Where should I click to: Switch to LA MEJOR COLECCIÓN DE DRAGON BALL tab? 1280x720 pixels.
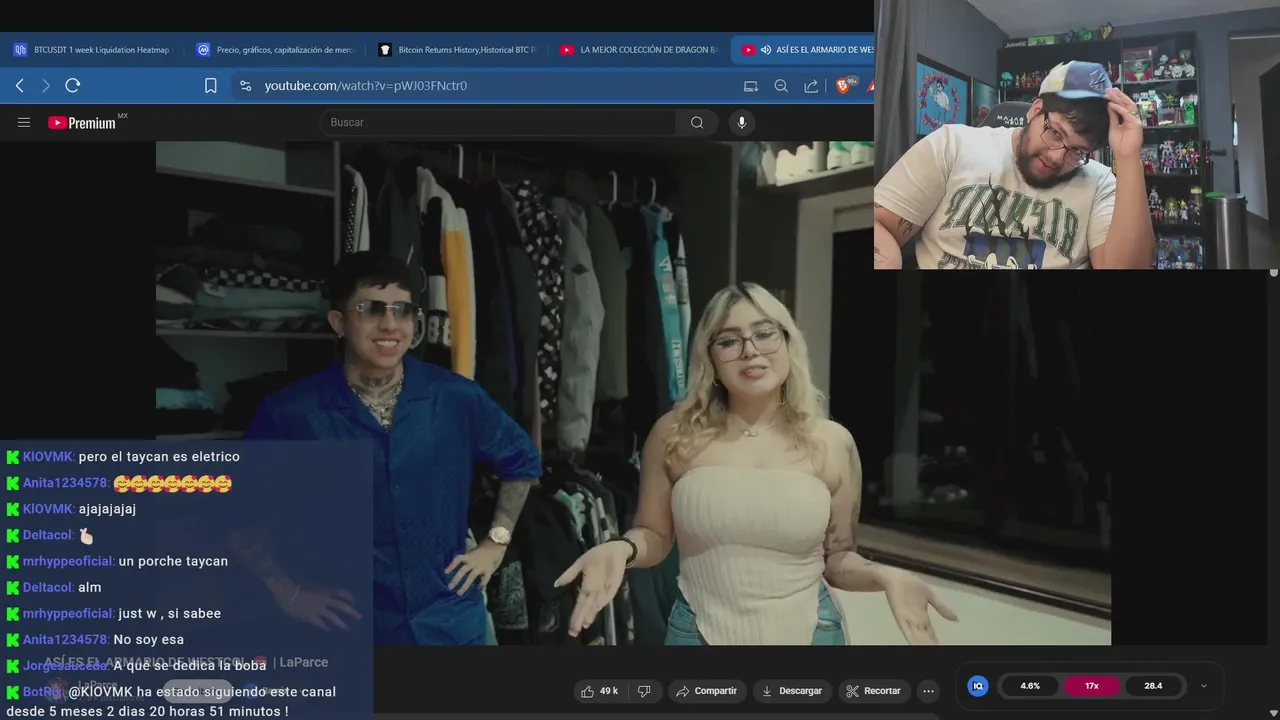(x=639, y=50)
